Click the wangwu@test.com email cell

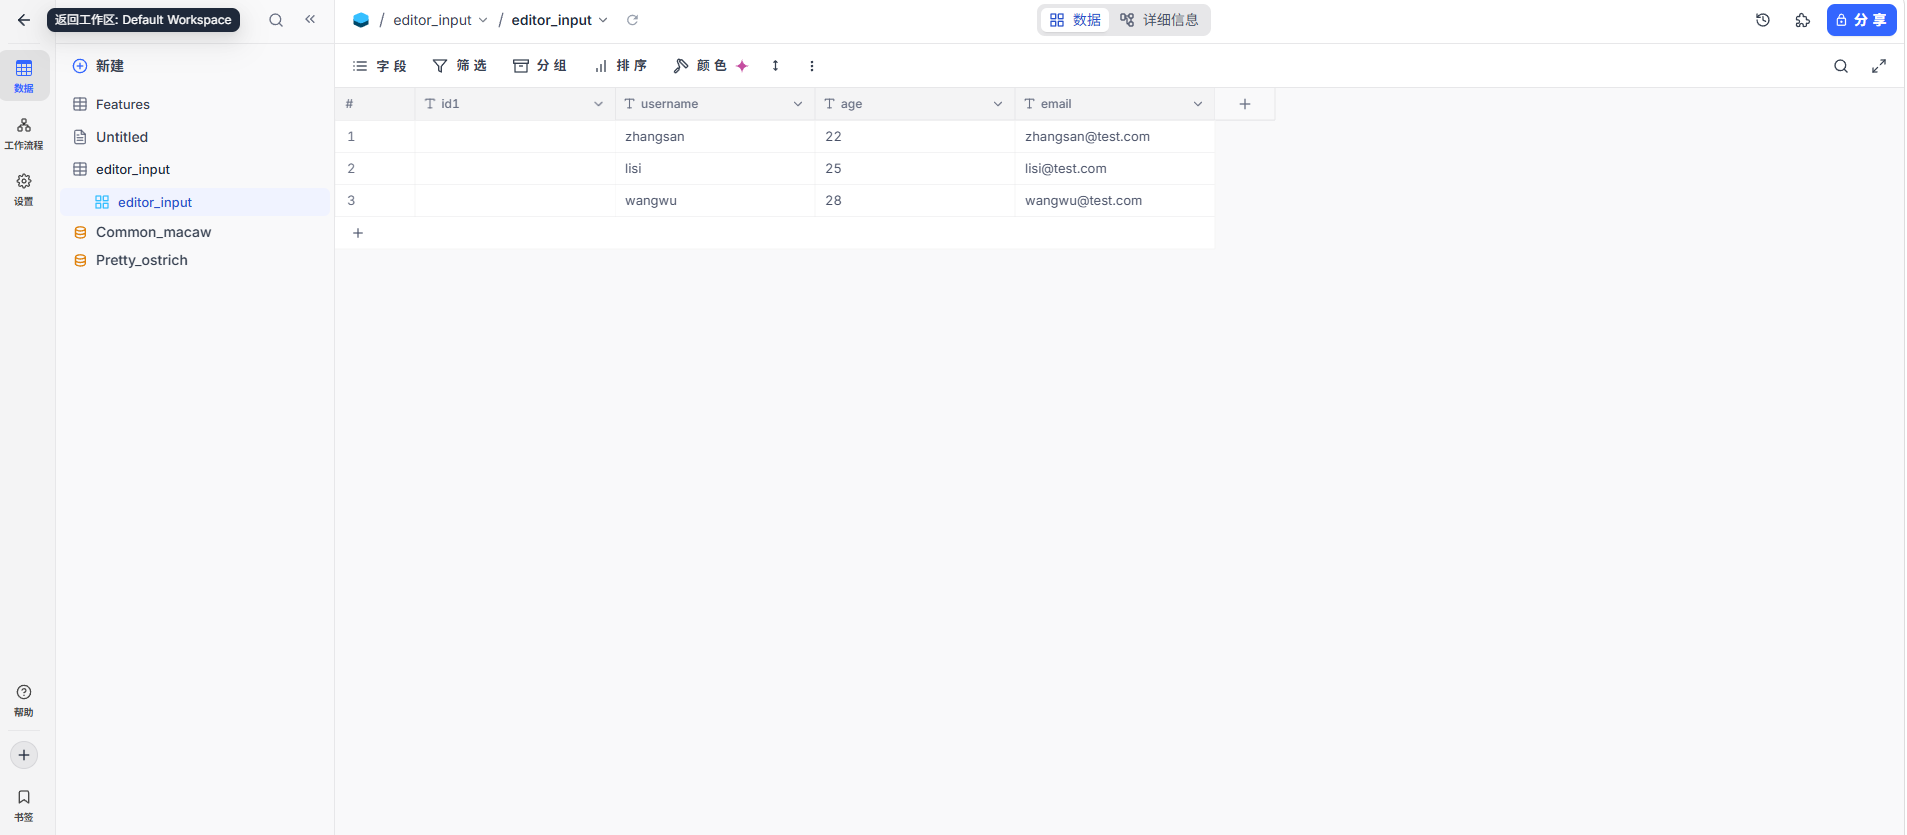(x=1115, y=201)
